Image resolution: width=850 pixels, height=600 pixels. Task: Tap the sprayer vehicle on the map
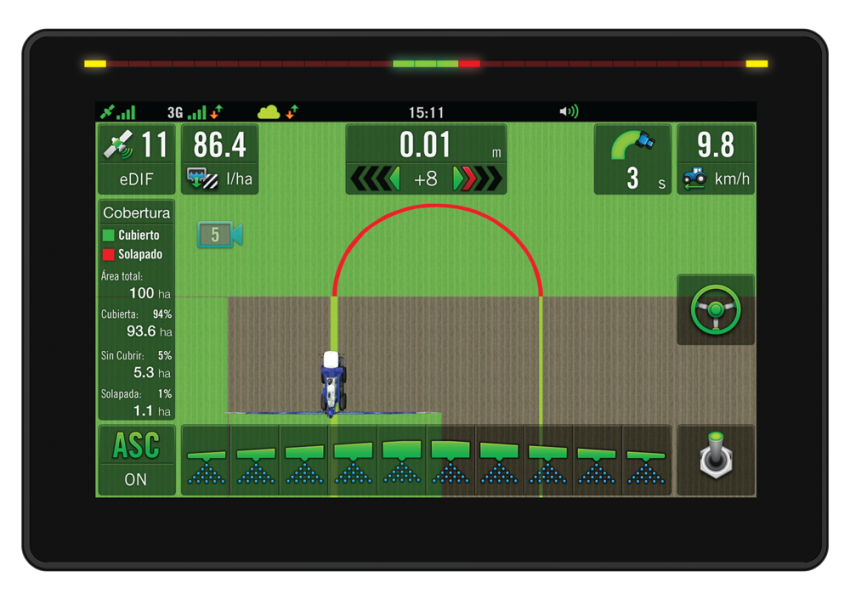pyautogui.click(x=332, y=384)
